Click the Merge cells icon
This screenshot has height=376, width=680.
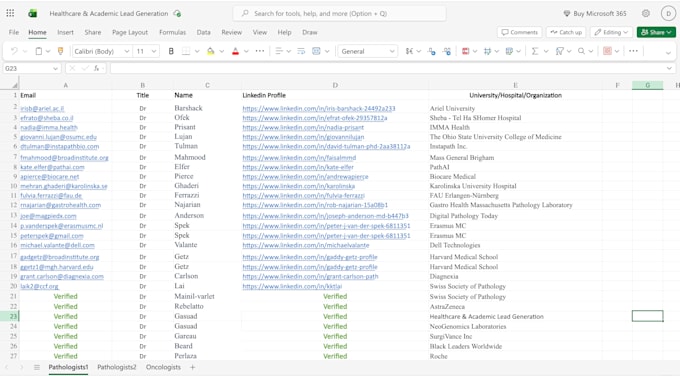pos(316,51)
